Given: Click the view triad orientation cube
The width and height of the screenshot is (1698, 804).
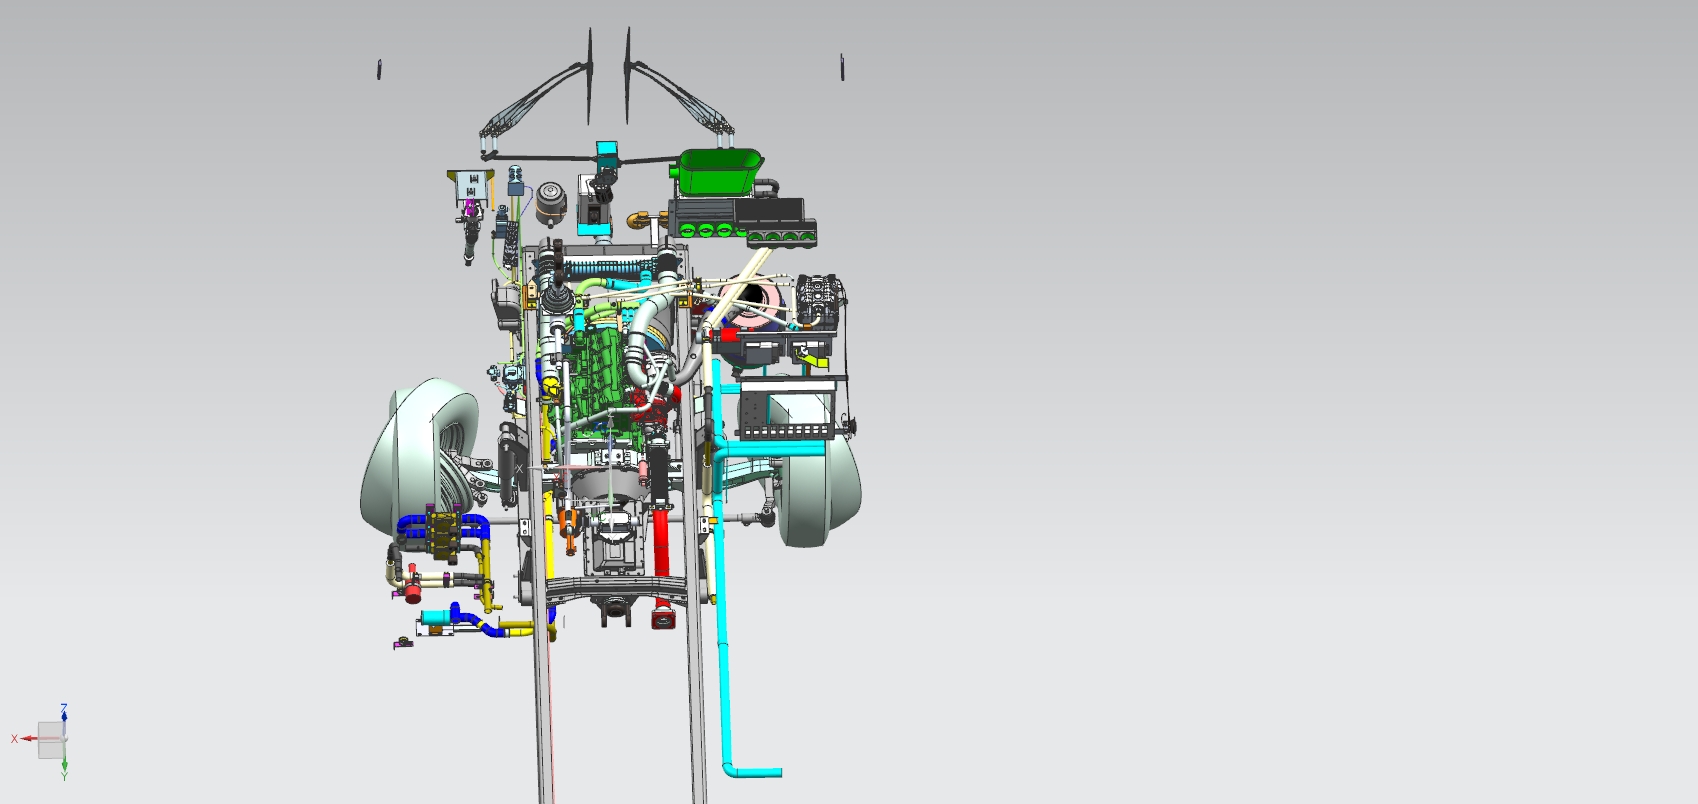Looking at the screenshot, I should point(51,740).
